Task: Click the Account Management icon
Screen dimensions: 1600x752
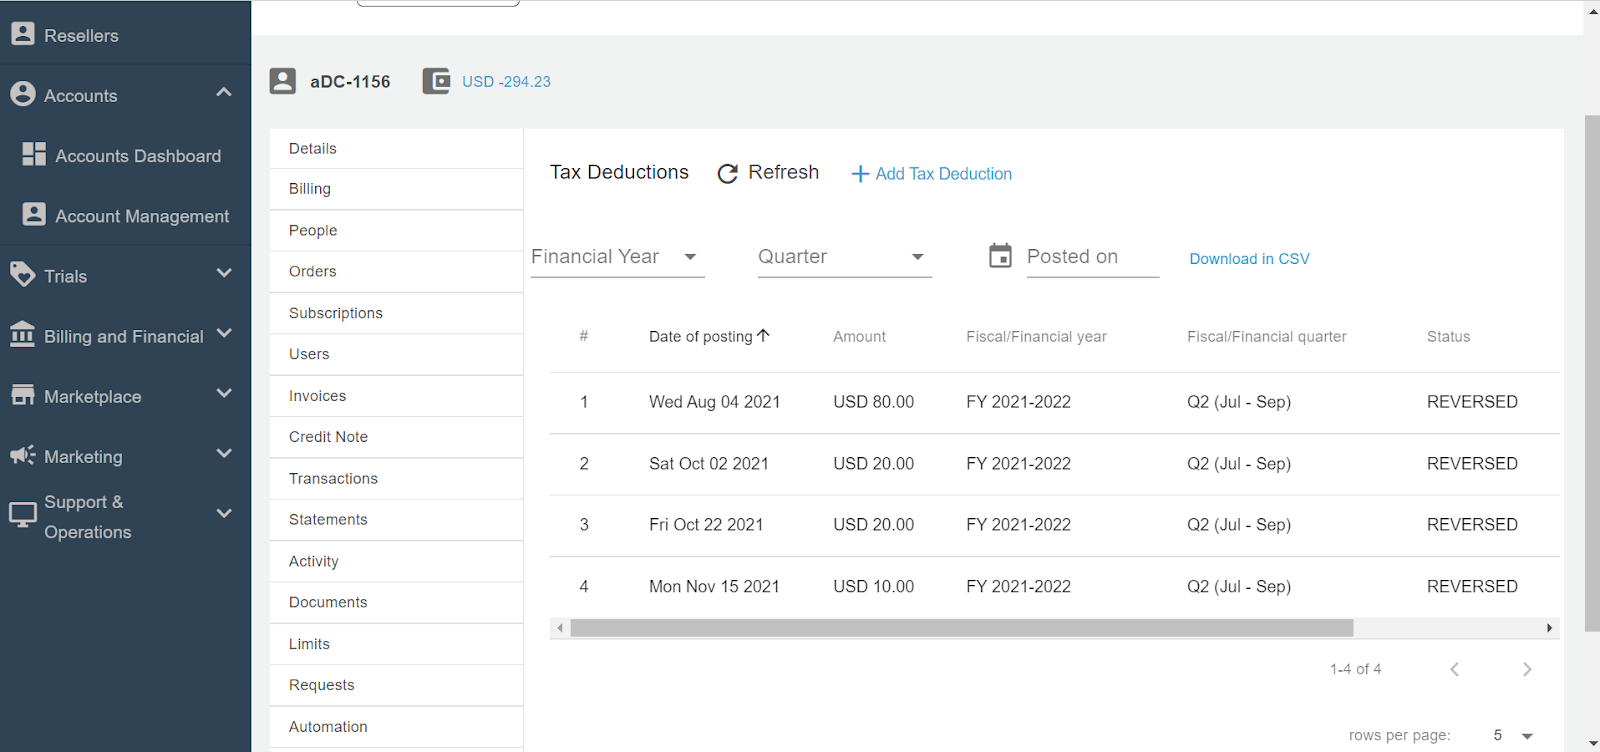Action: coord(34,214)
